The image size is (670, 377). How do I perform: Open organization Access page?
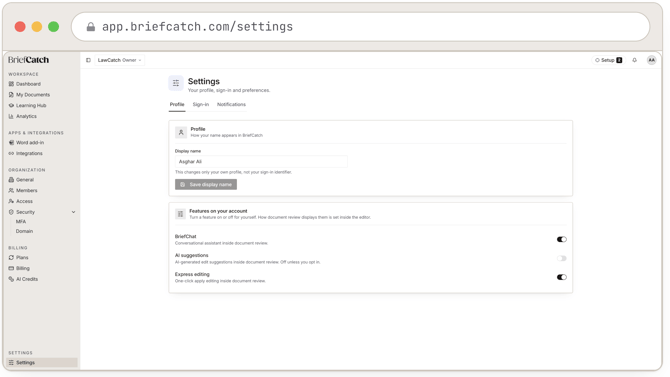point(21,201)
